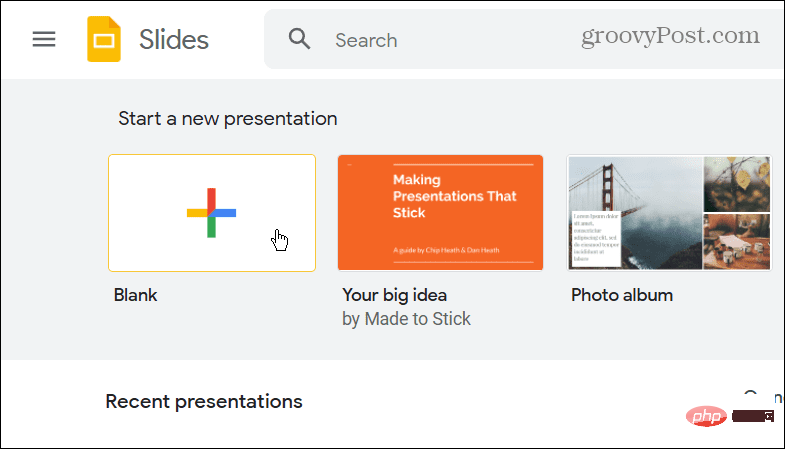Click the by Made to Stick caption
Screen dimensions: 785x449
(x=406, y=319)
